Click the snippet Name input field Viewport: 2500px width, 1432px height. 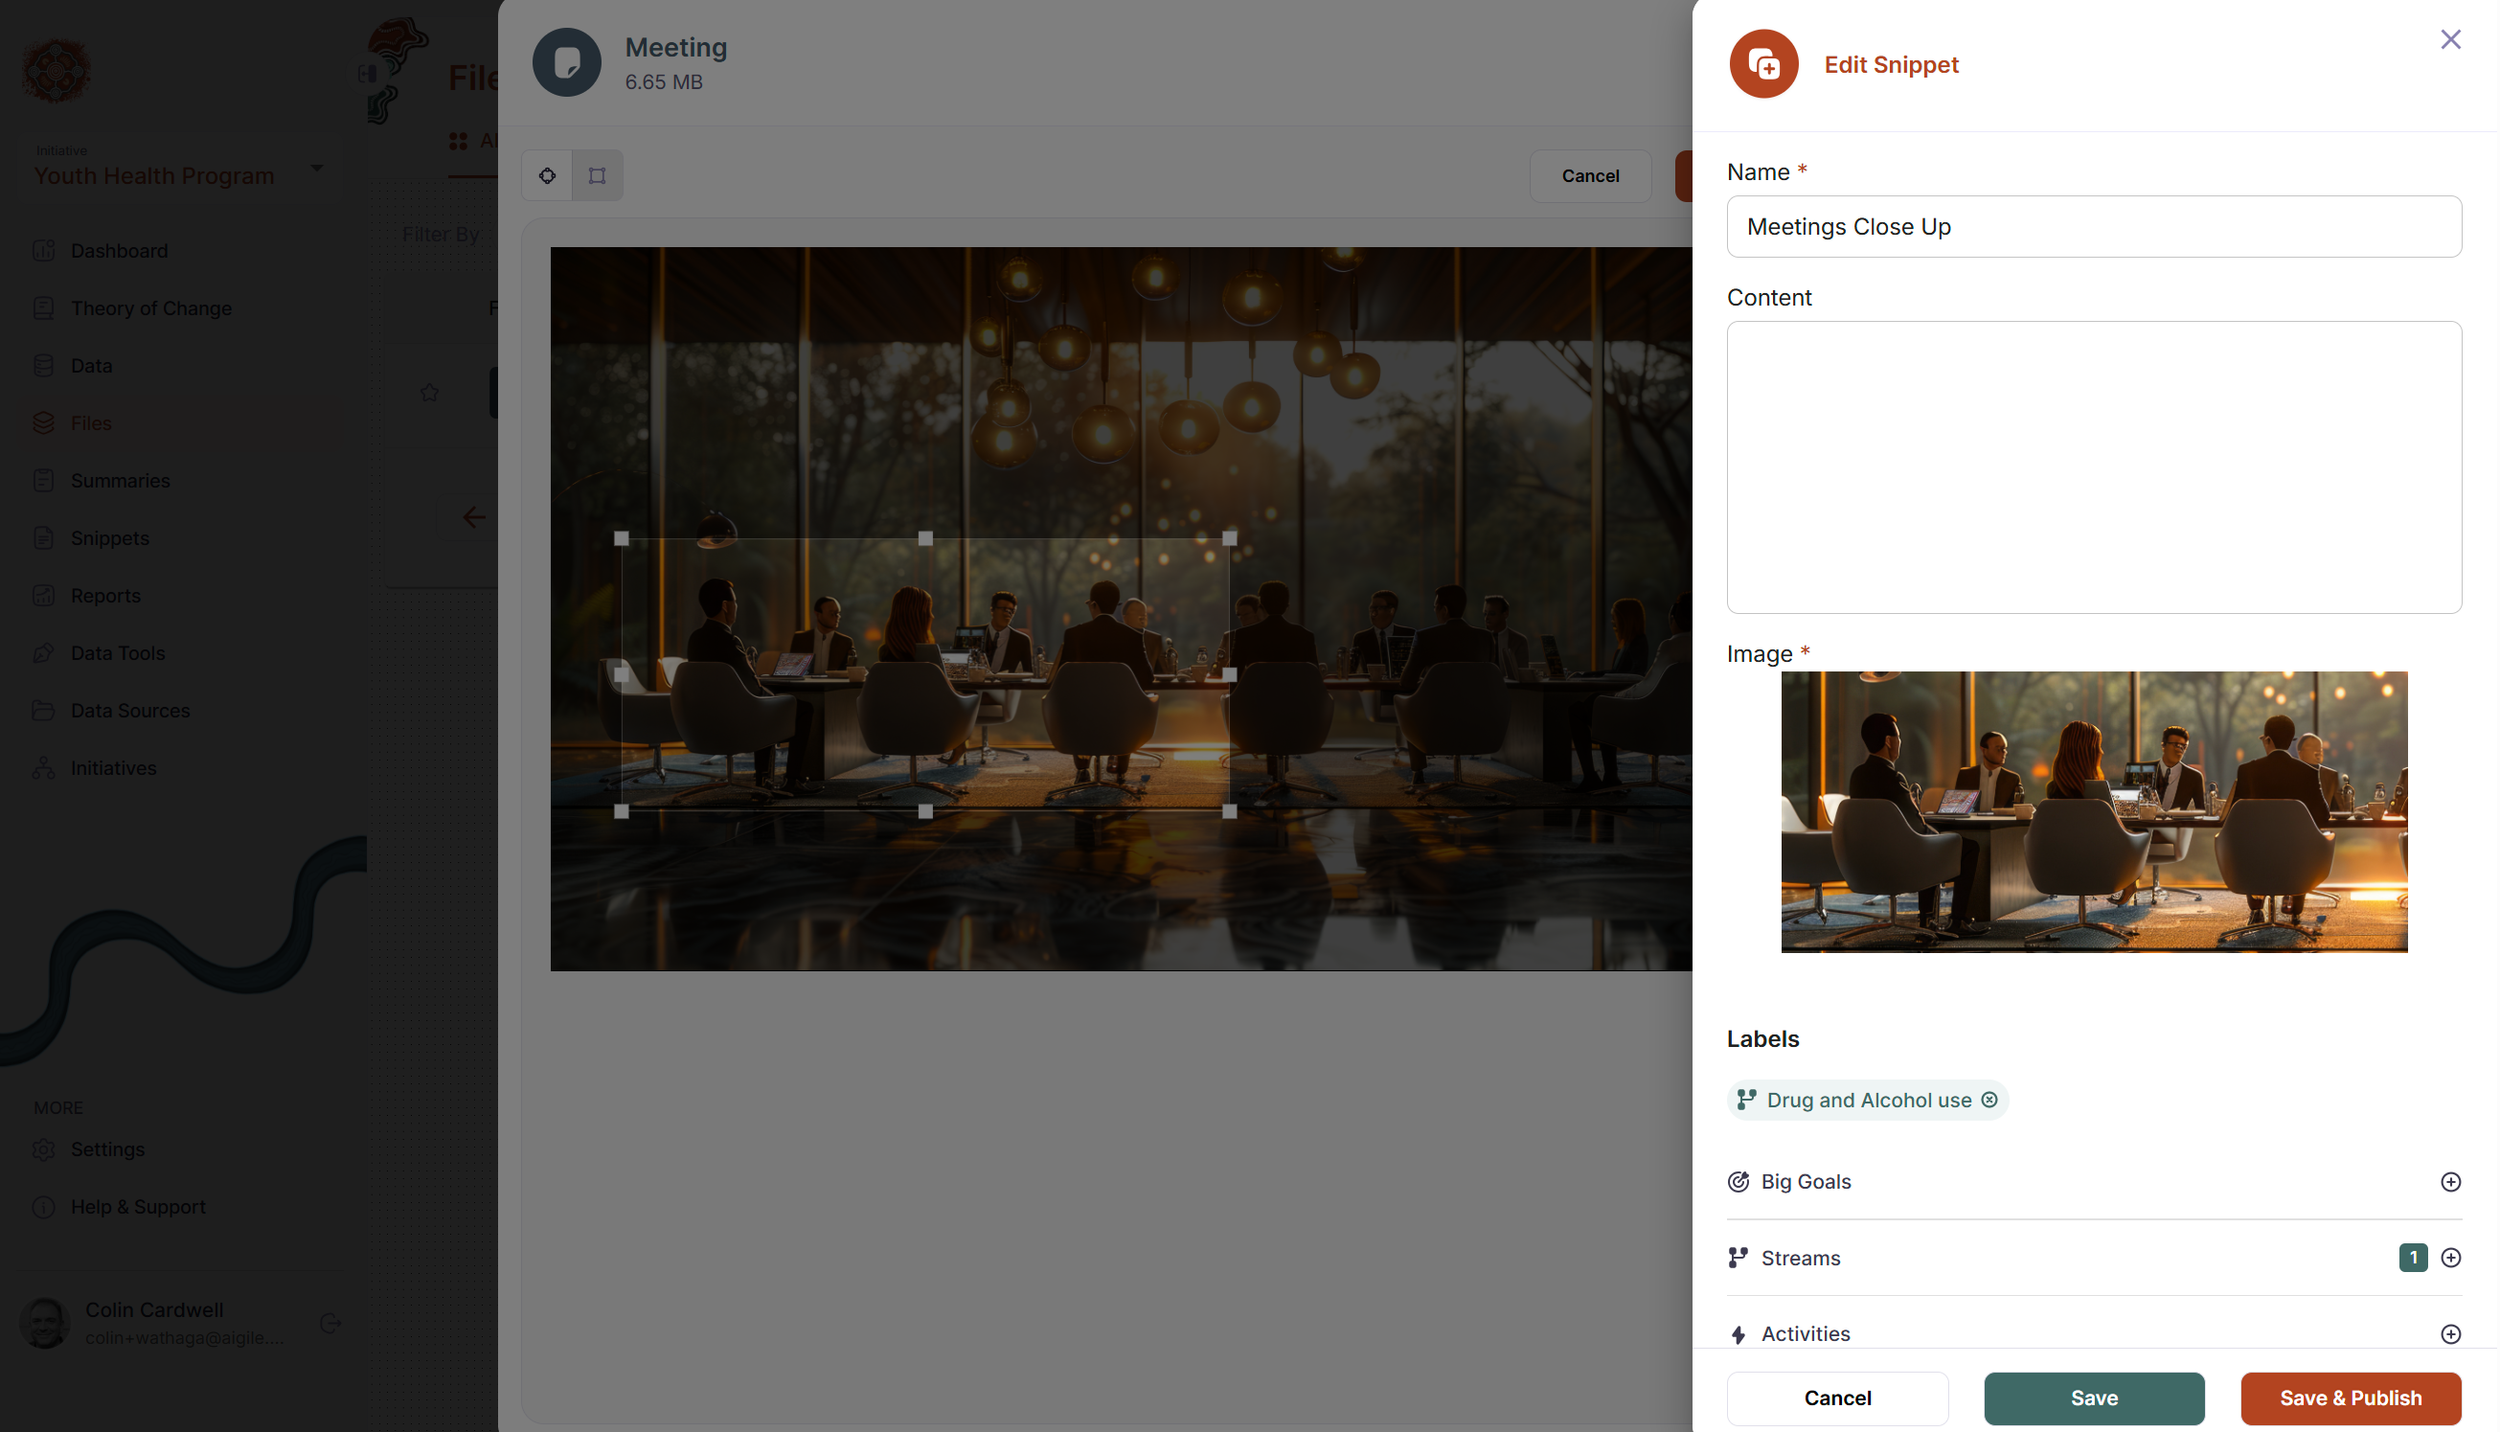tap(2093, 227)
